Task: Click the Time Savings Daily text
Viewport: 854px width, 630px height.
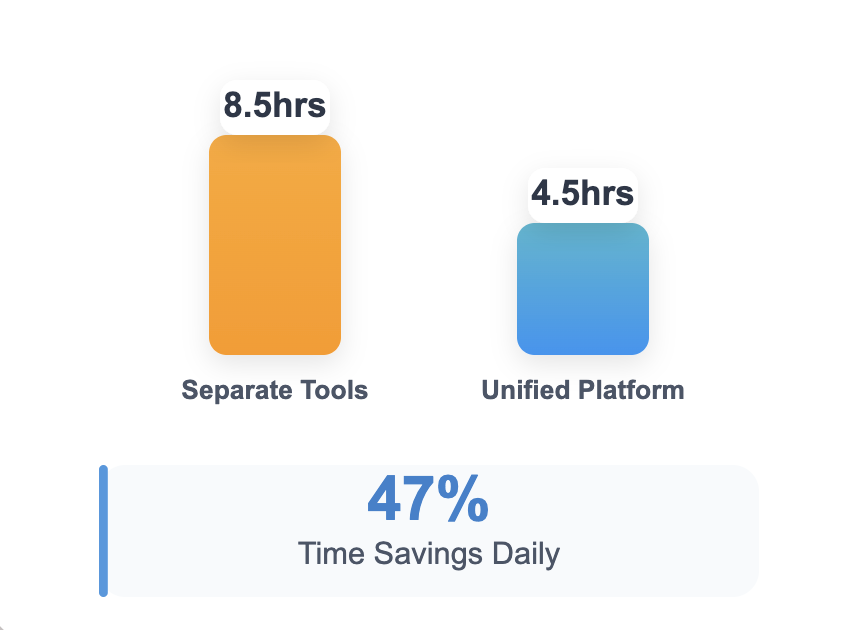Action: point(429,554)
